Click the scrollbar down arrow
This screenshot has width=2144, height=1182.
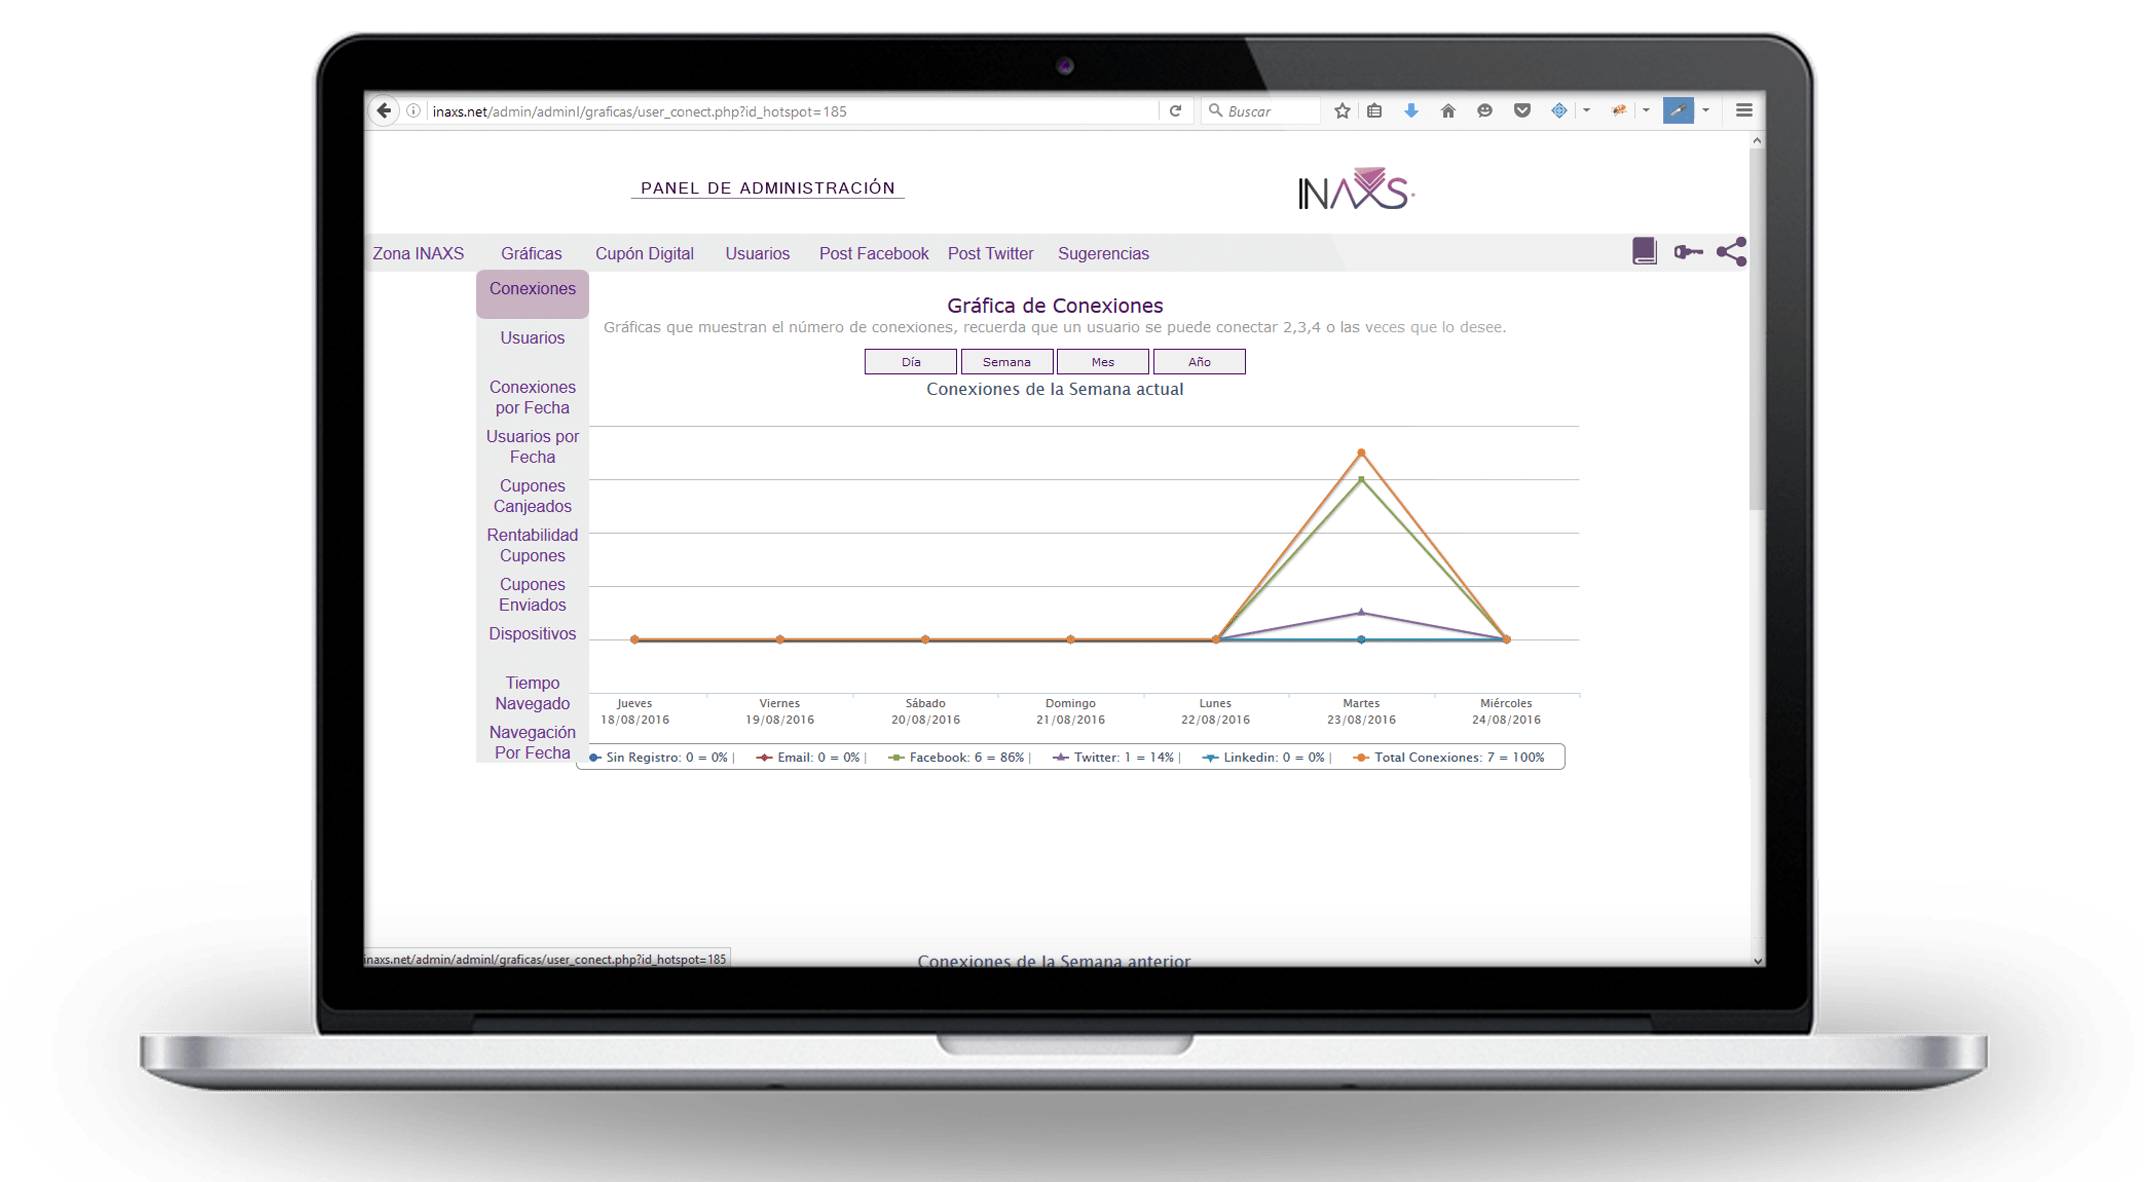(1757, 961)
